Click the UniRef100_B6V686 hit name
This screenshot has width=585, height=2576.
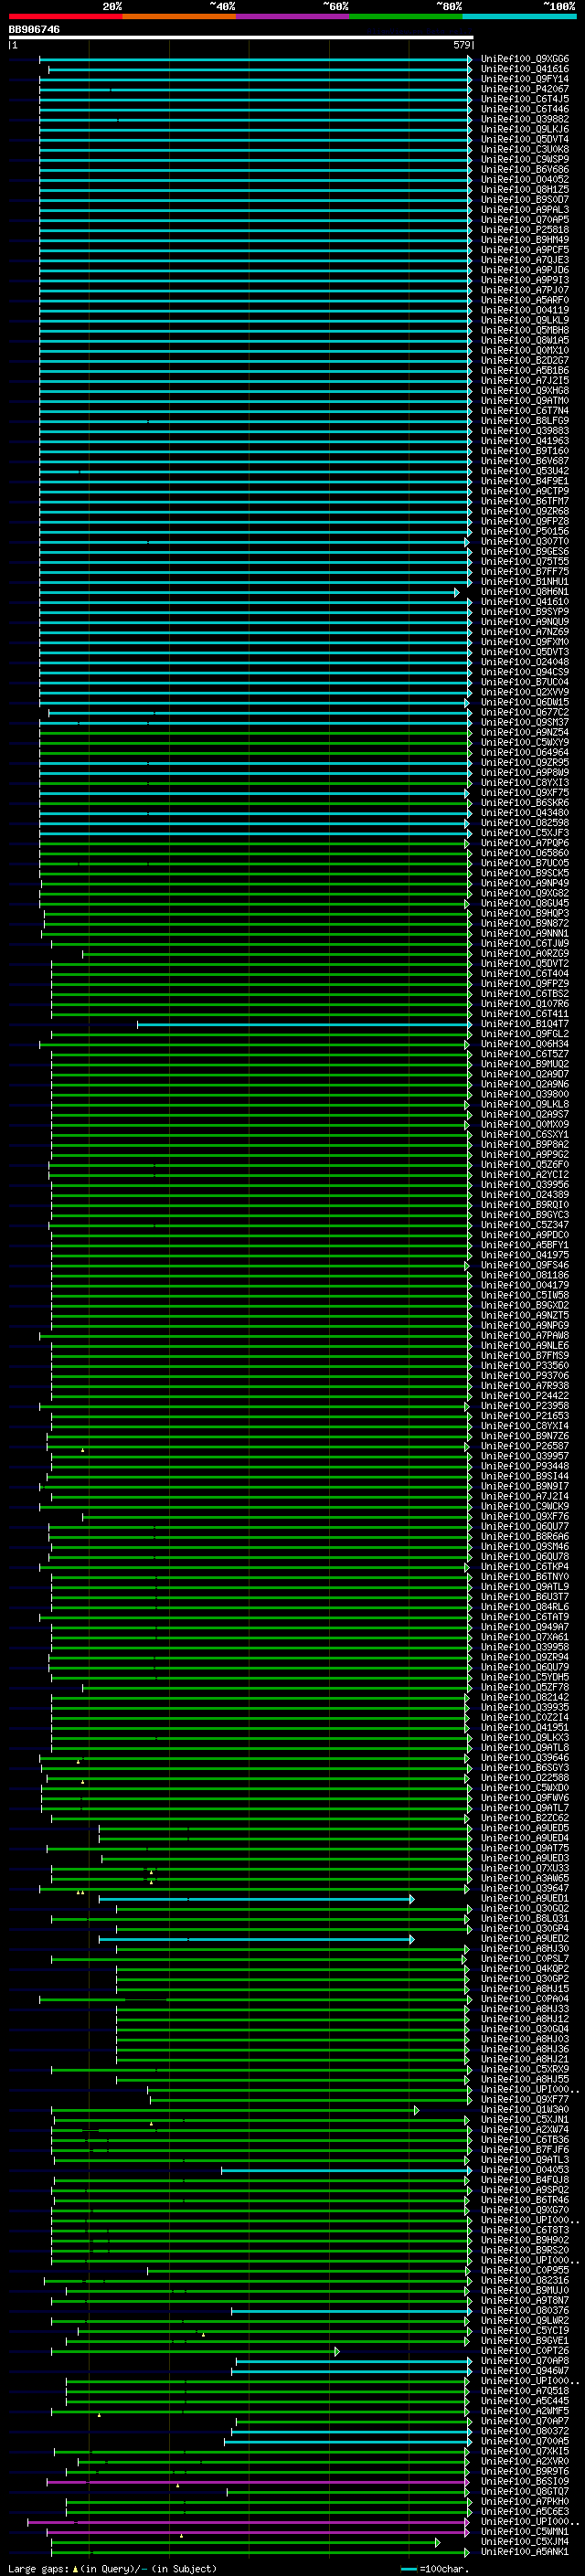[525, 169]
